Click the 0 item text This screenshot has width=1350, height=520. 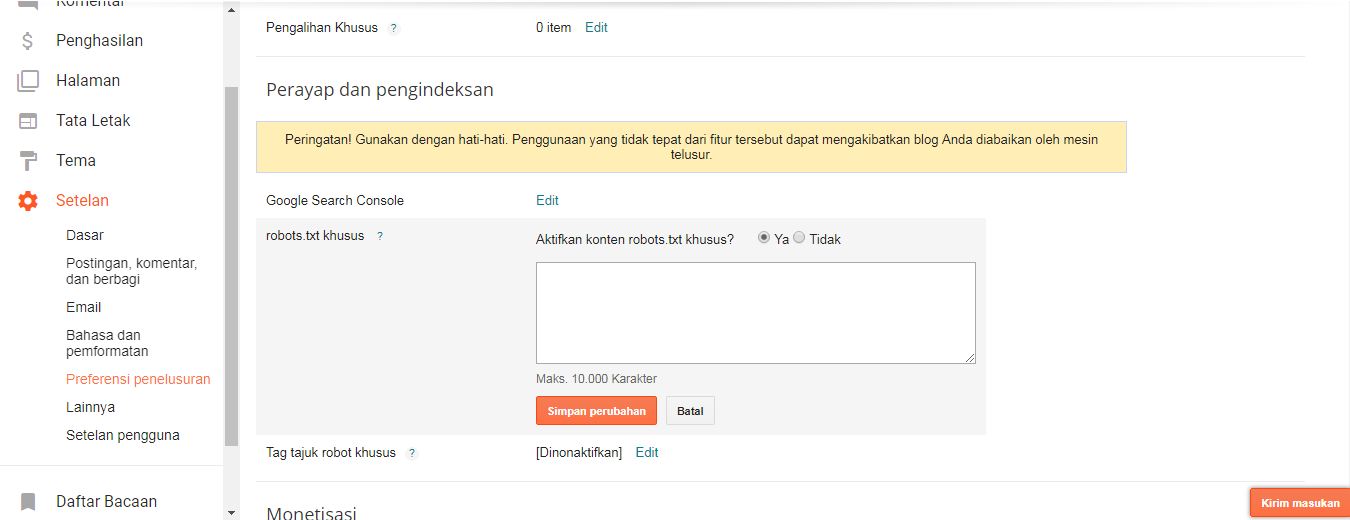coord(554,28)
